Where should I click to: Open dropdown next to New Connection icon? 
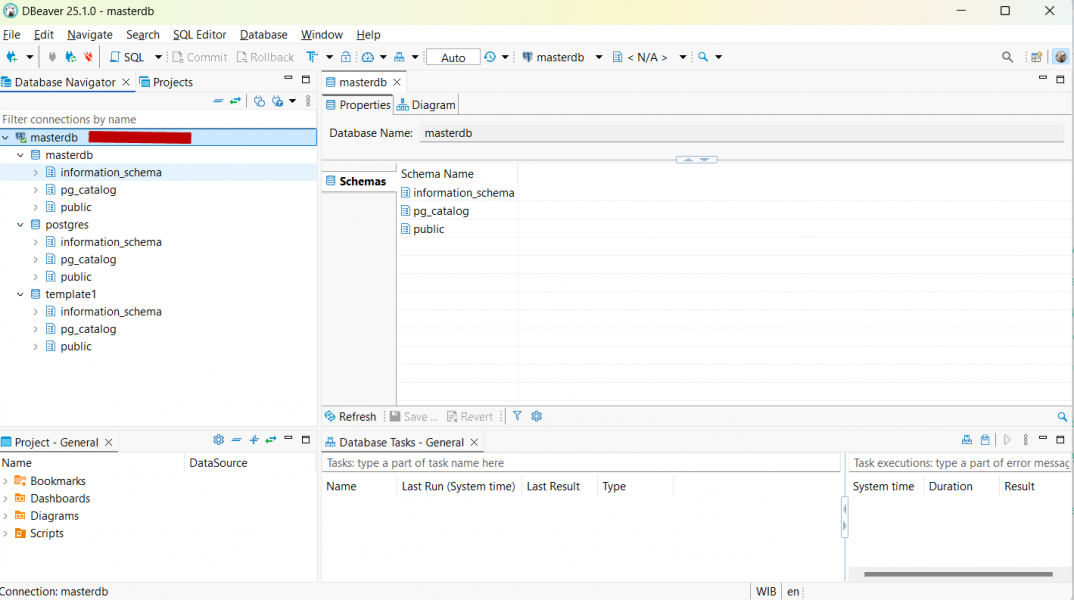tap(29, 57)
